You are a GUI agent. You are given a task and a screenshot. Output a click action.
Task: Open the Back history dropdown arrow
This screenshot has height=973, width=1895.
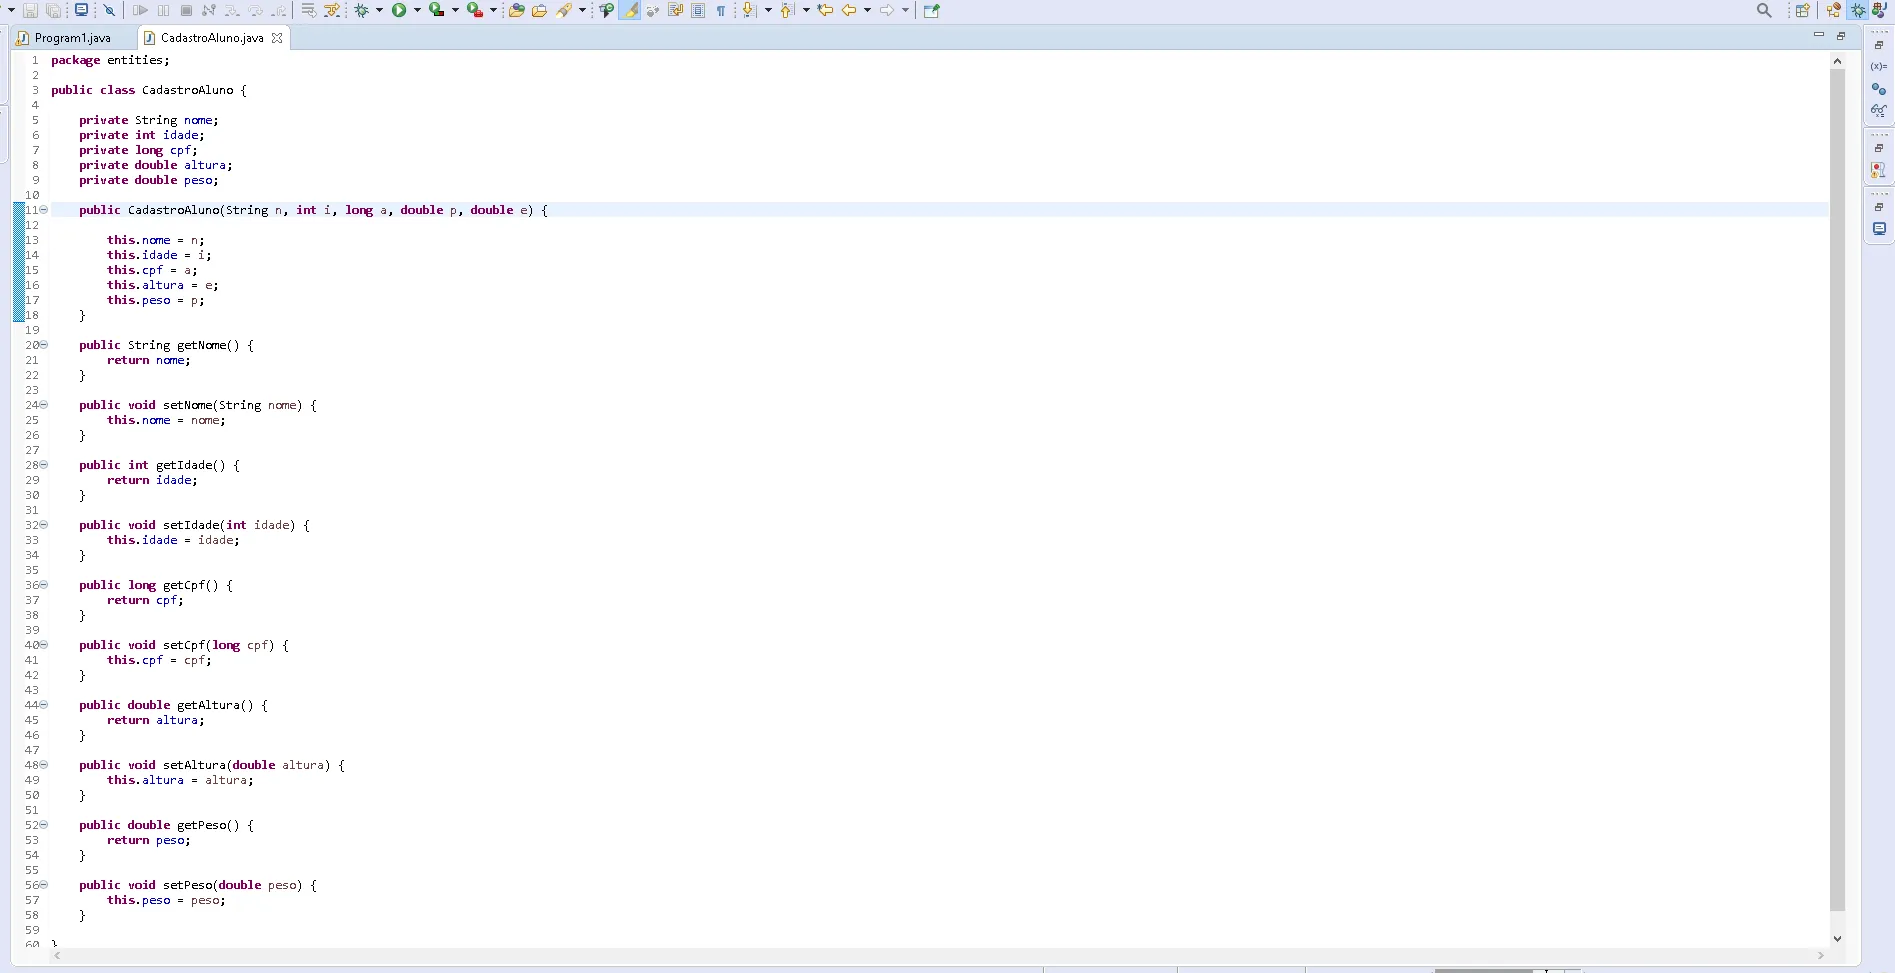coord(867,11)
